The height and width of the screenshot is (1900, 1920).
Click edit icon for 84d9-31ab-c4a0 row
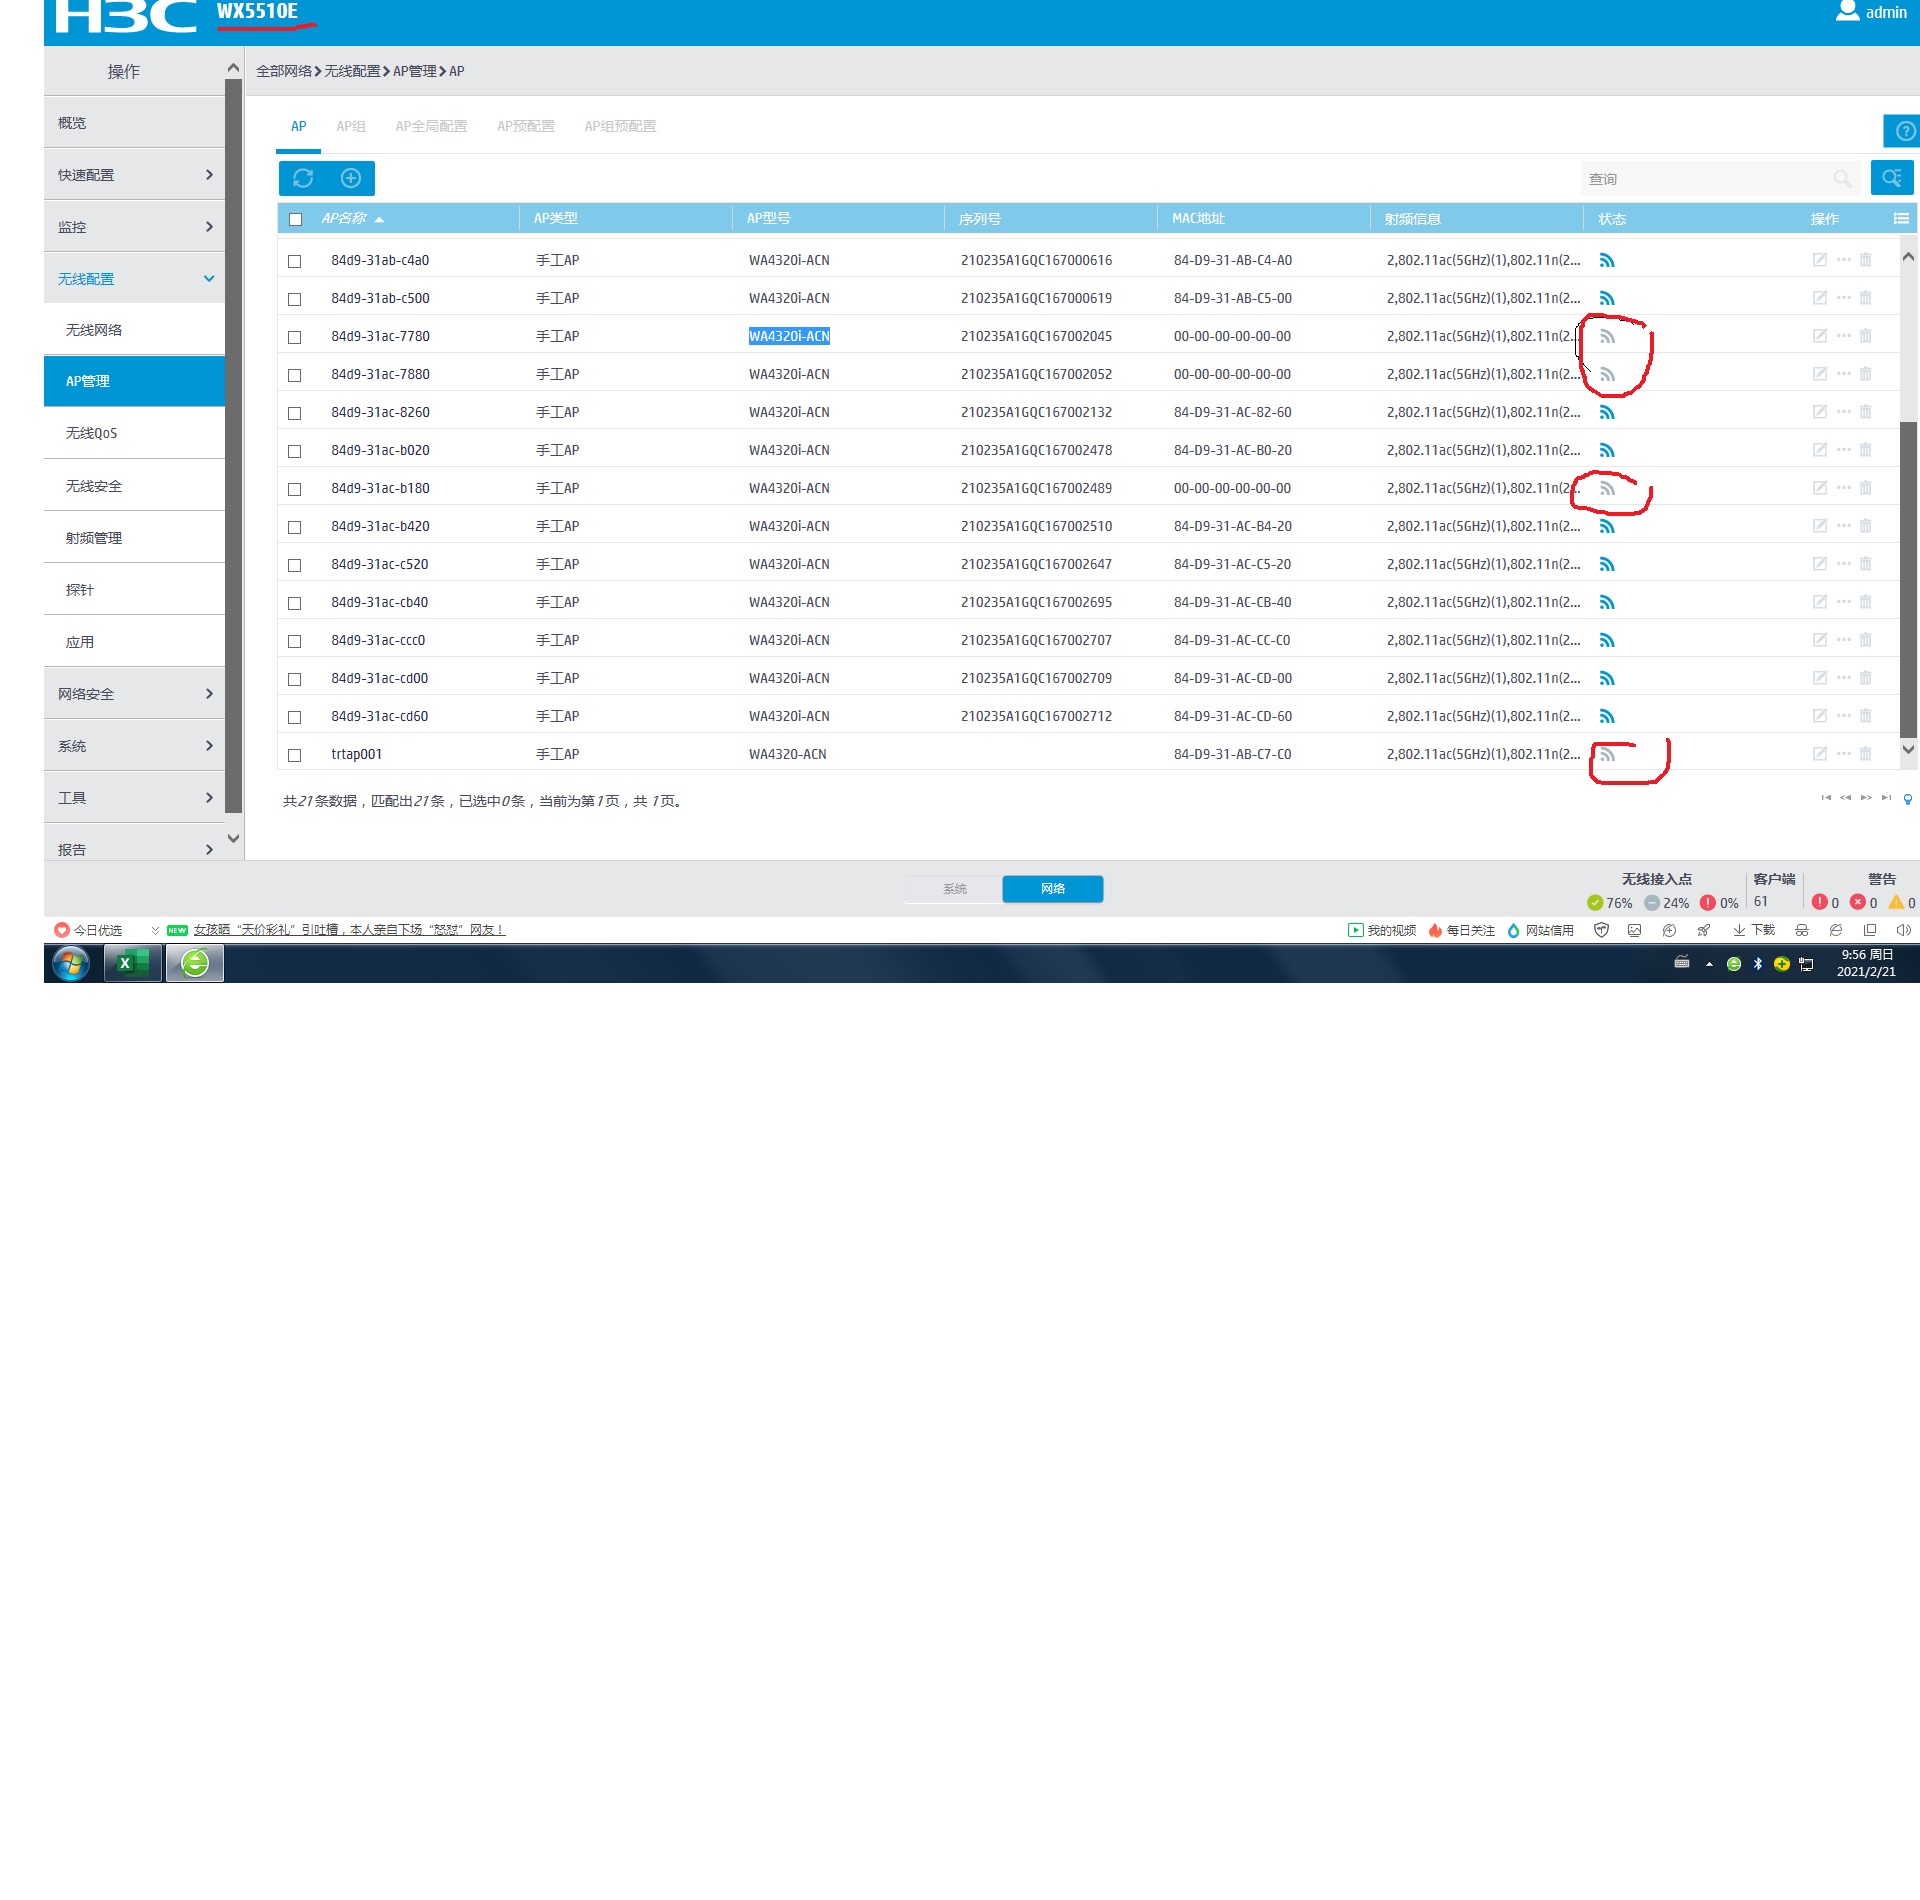pyautogui.click(x=1819, y=260)
